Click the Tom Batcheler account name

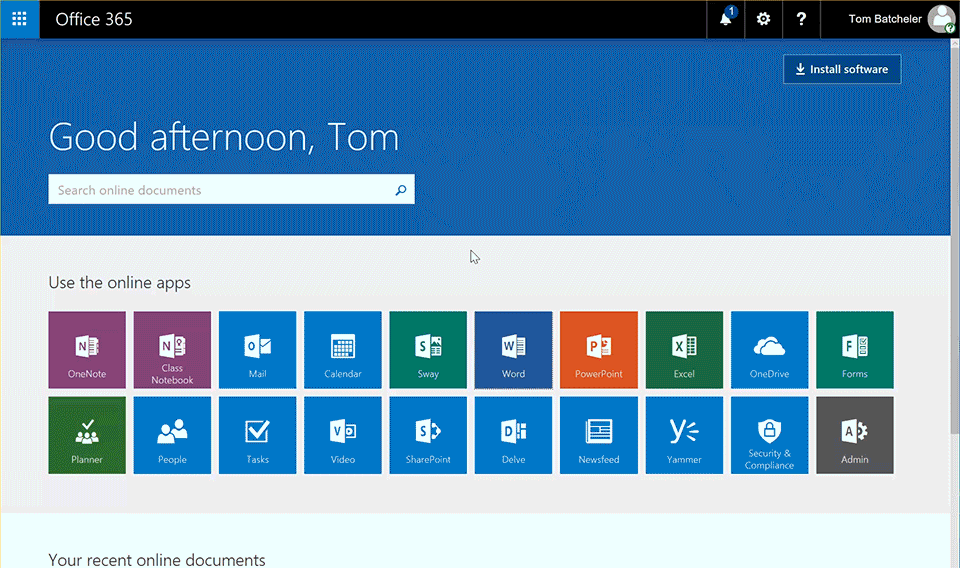885,19
